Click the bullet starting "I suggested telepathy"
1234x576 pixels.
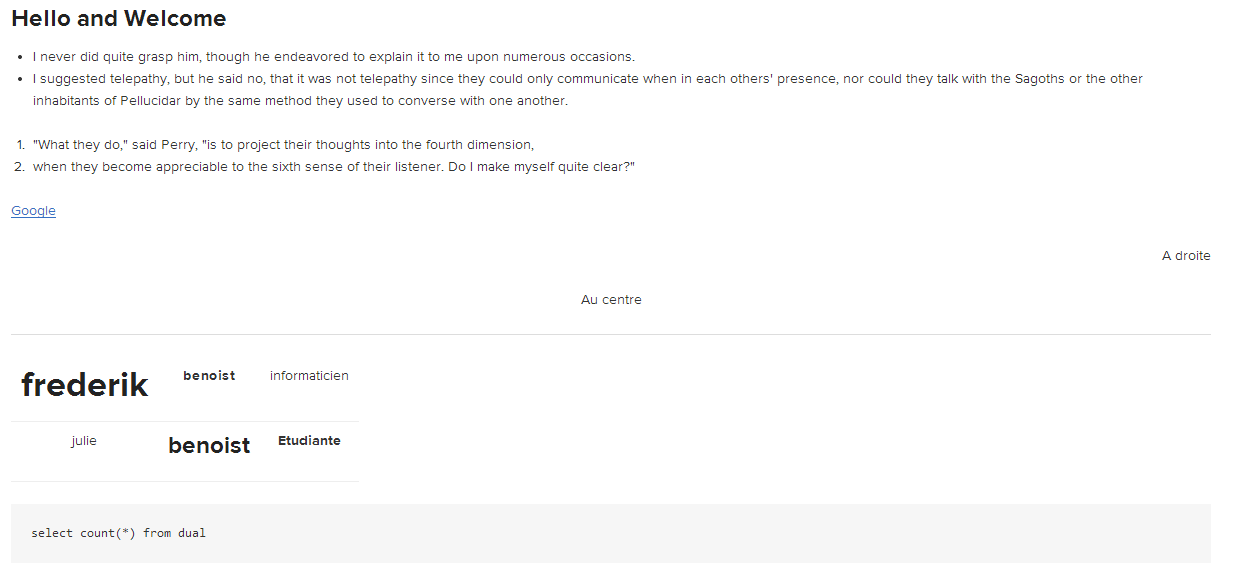click(x=587, y=79)
